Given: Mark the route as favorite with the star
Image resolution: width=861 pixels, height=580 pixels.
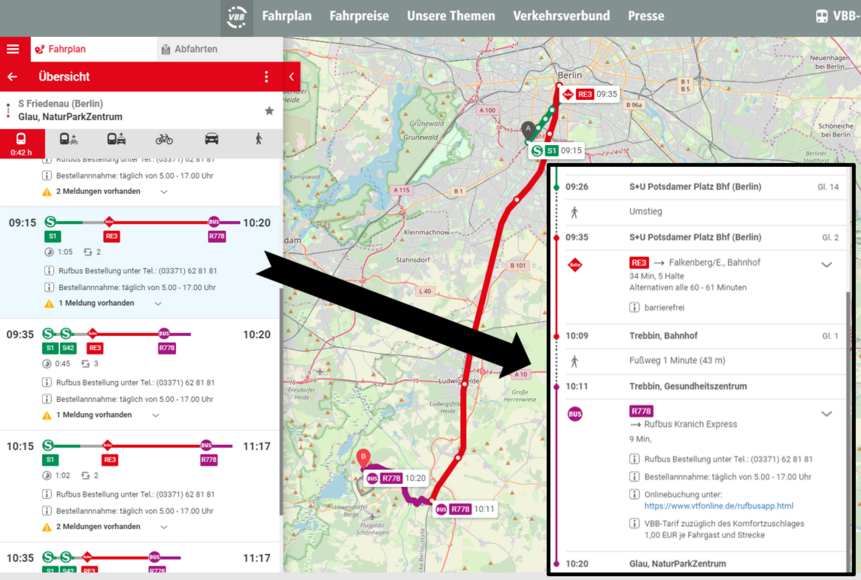Looking at the screenshot, I should click(x=269, y=111).
